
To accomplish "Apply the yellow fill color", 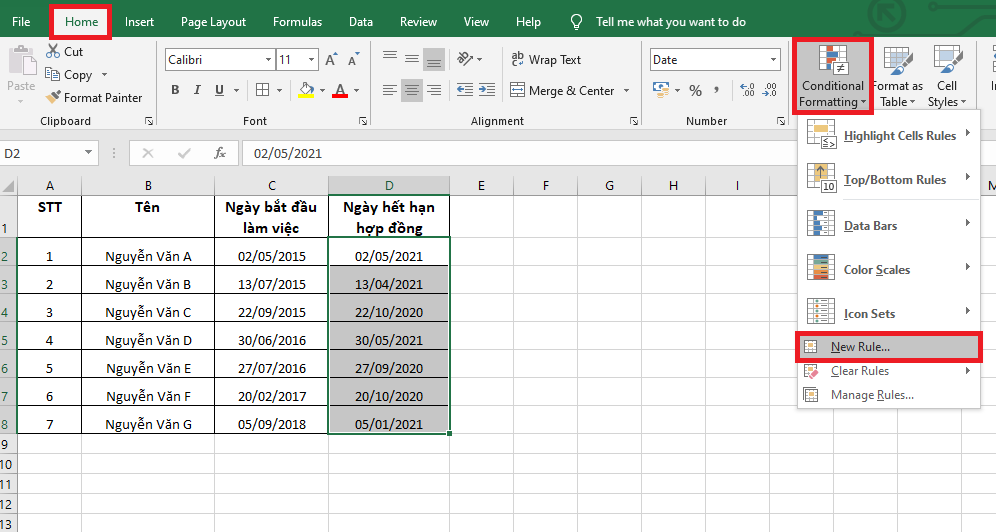I will (307, 90).
